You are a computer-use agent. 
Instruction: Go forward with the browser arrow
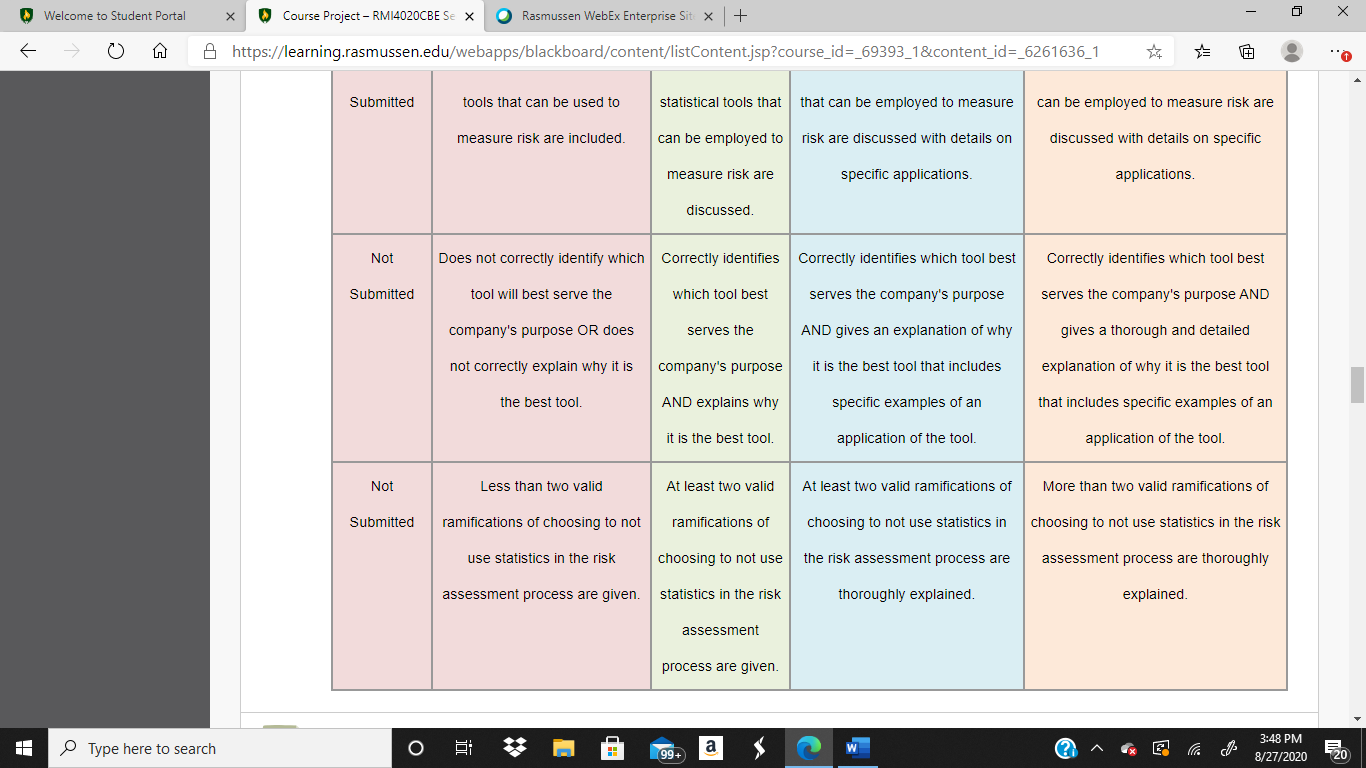[x=71, y=51]
